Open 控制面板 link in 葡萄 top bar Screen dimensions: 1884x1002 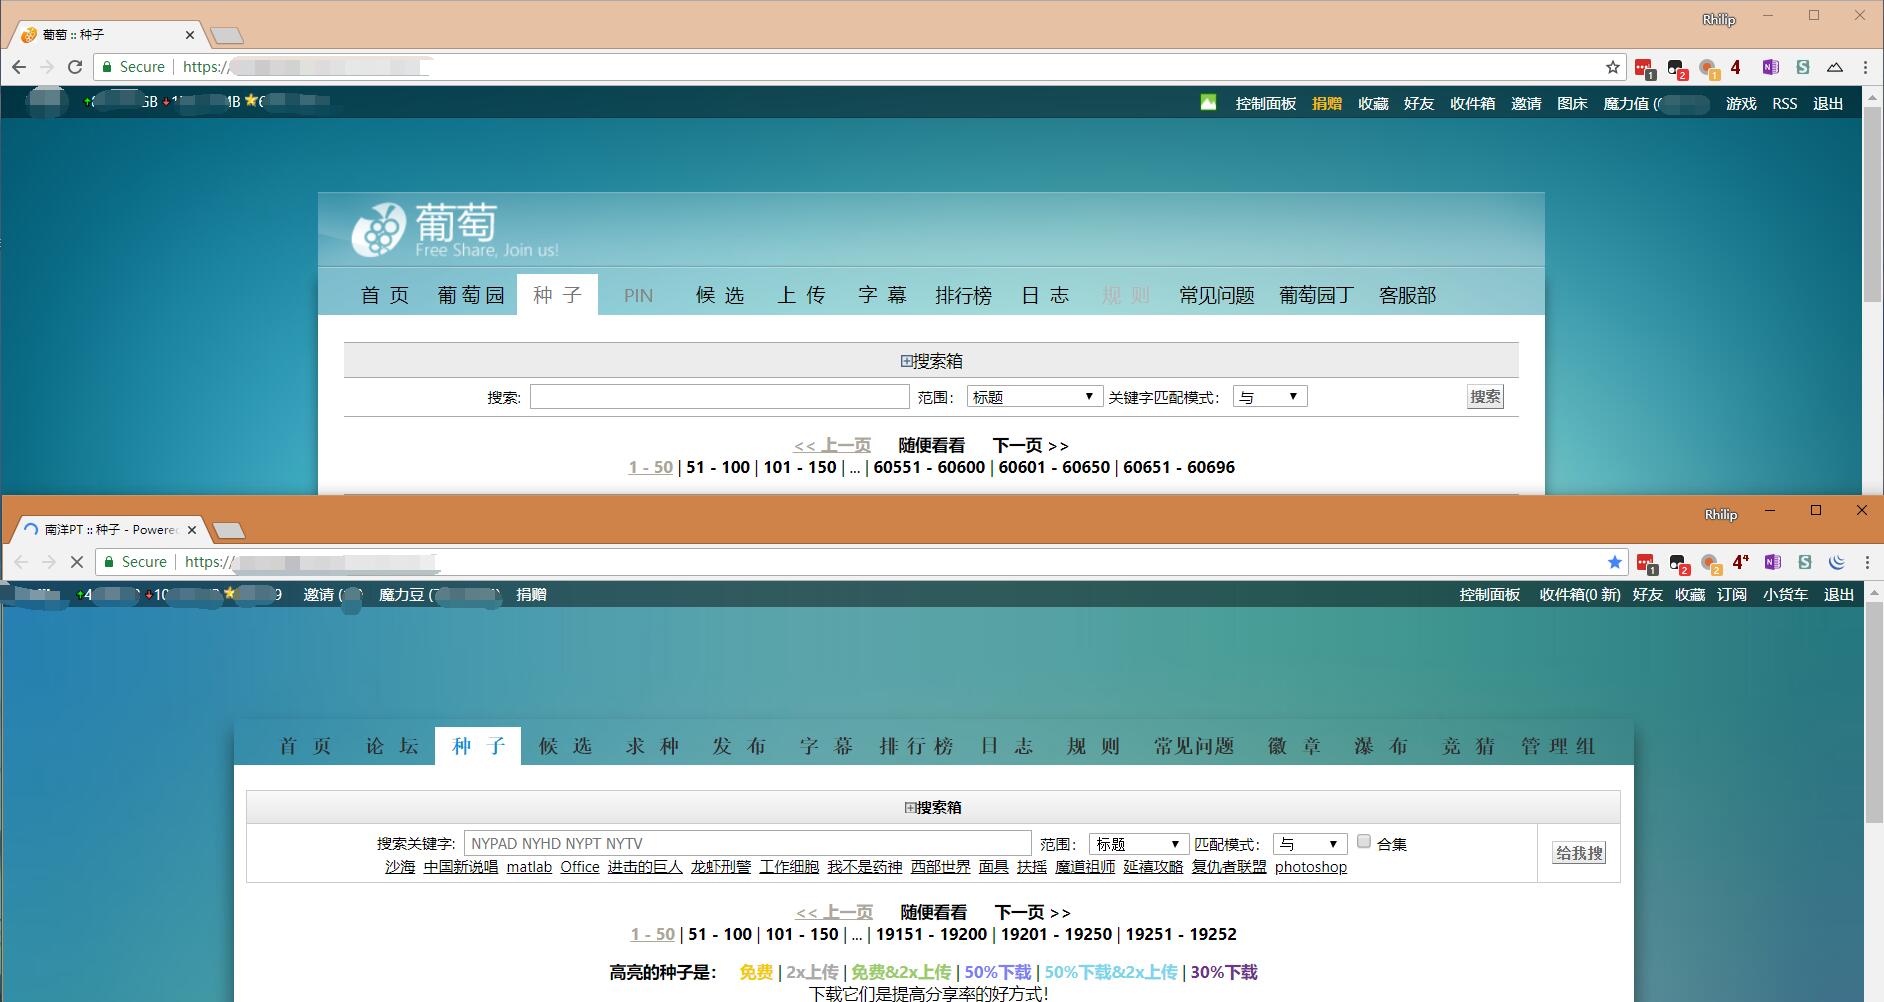pyautogui.click(x=1265, y=103)
